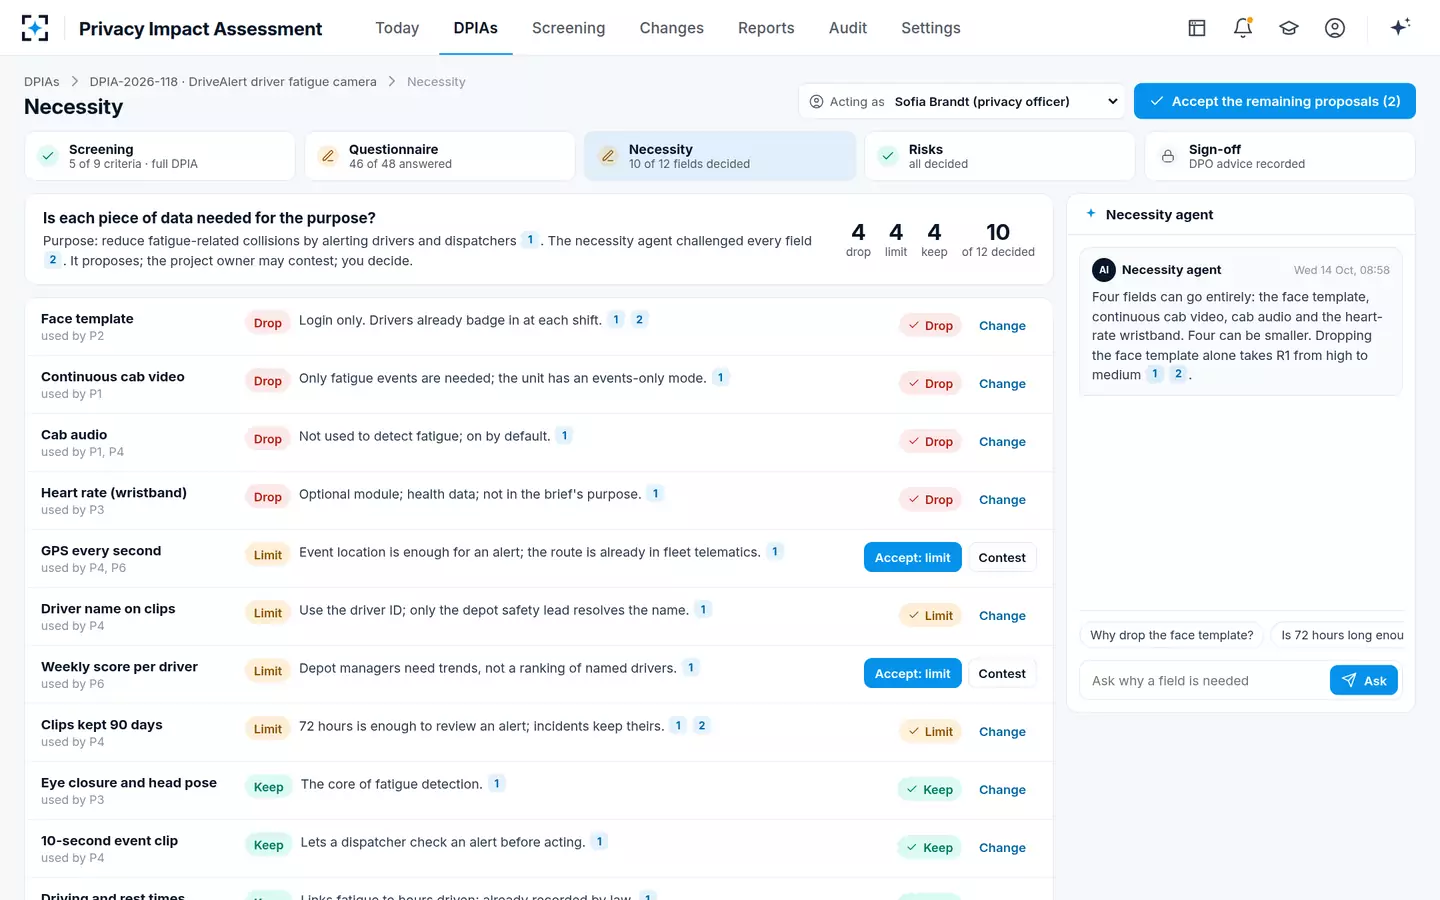Image resolution: width=1440 pixels, height=900 pixels.
Task: Change decision for Clips kept 90 days
Action: tap(1002, 732)
